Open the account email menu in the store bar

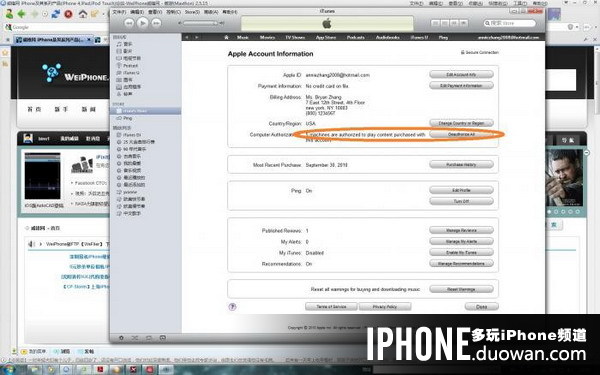point(508,37)
